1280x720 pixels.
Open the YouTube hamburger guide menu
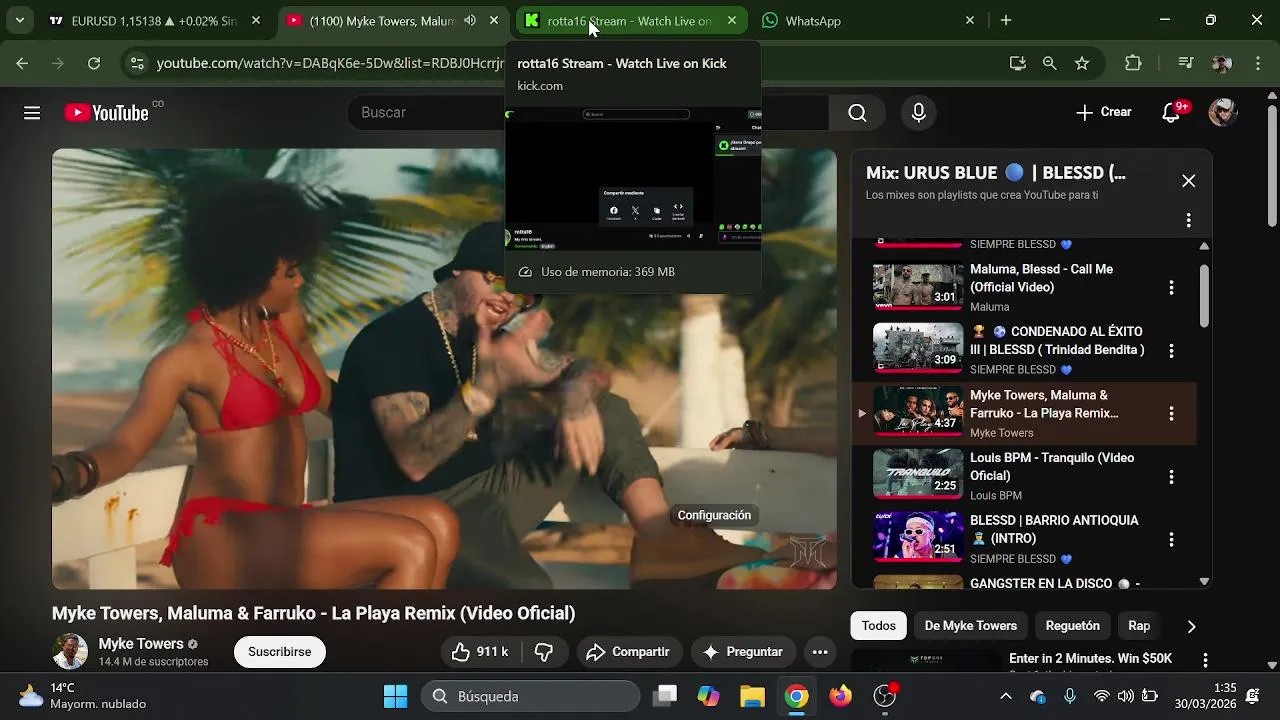[32, 113]
